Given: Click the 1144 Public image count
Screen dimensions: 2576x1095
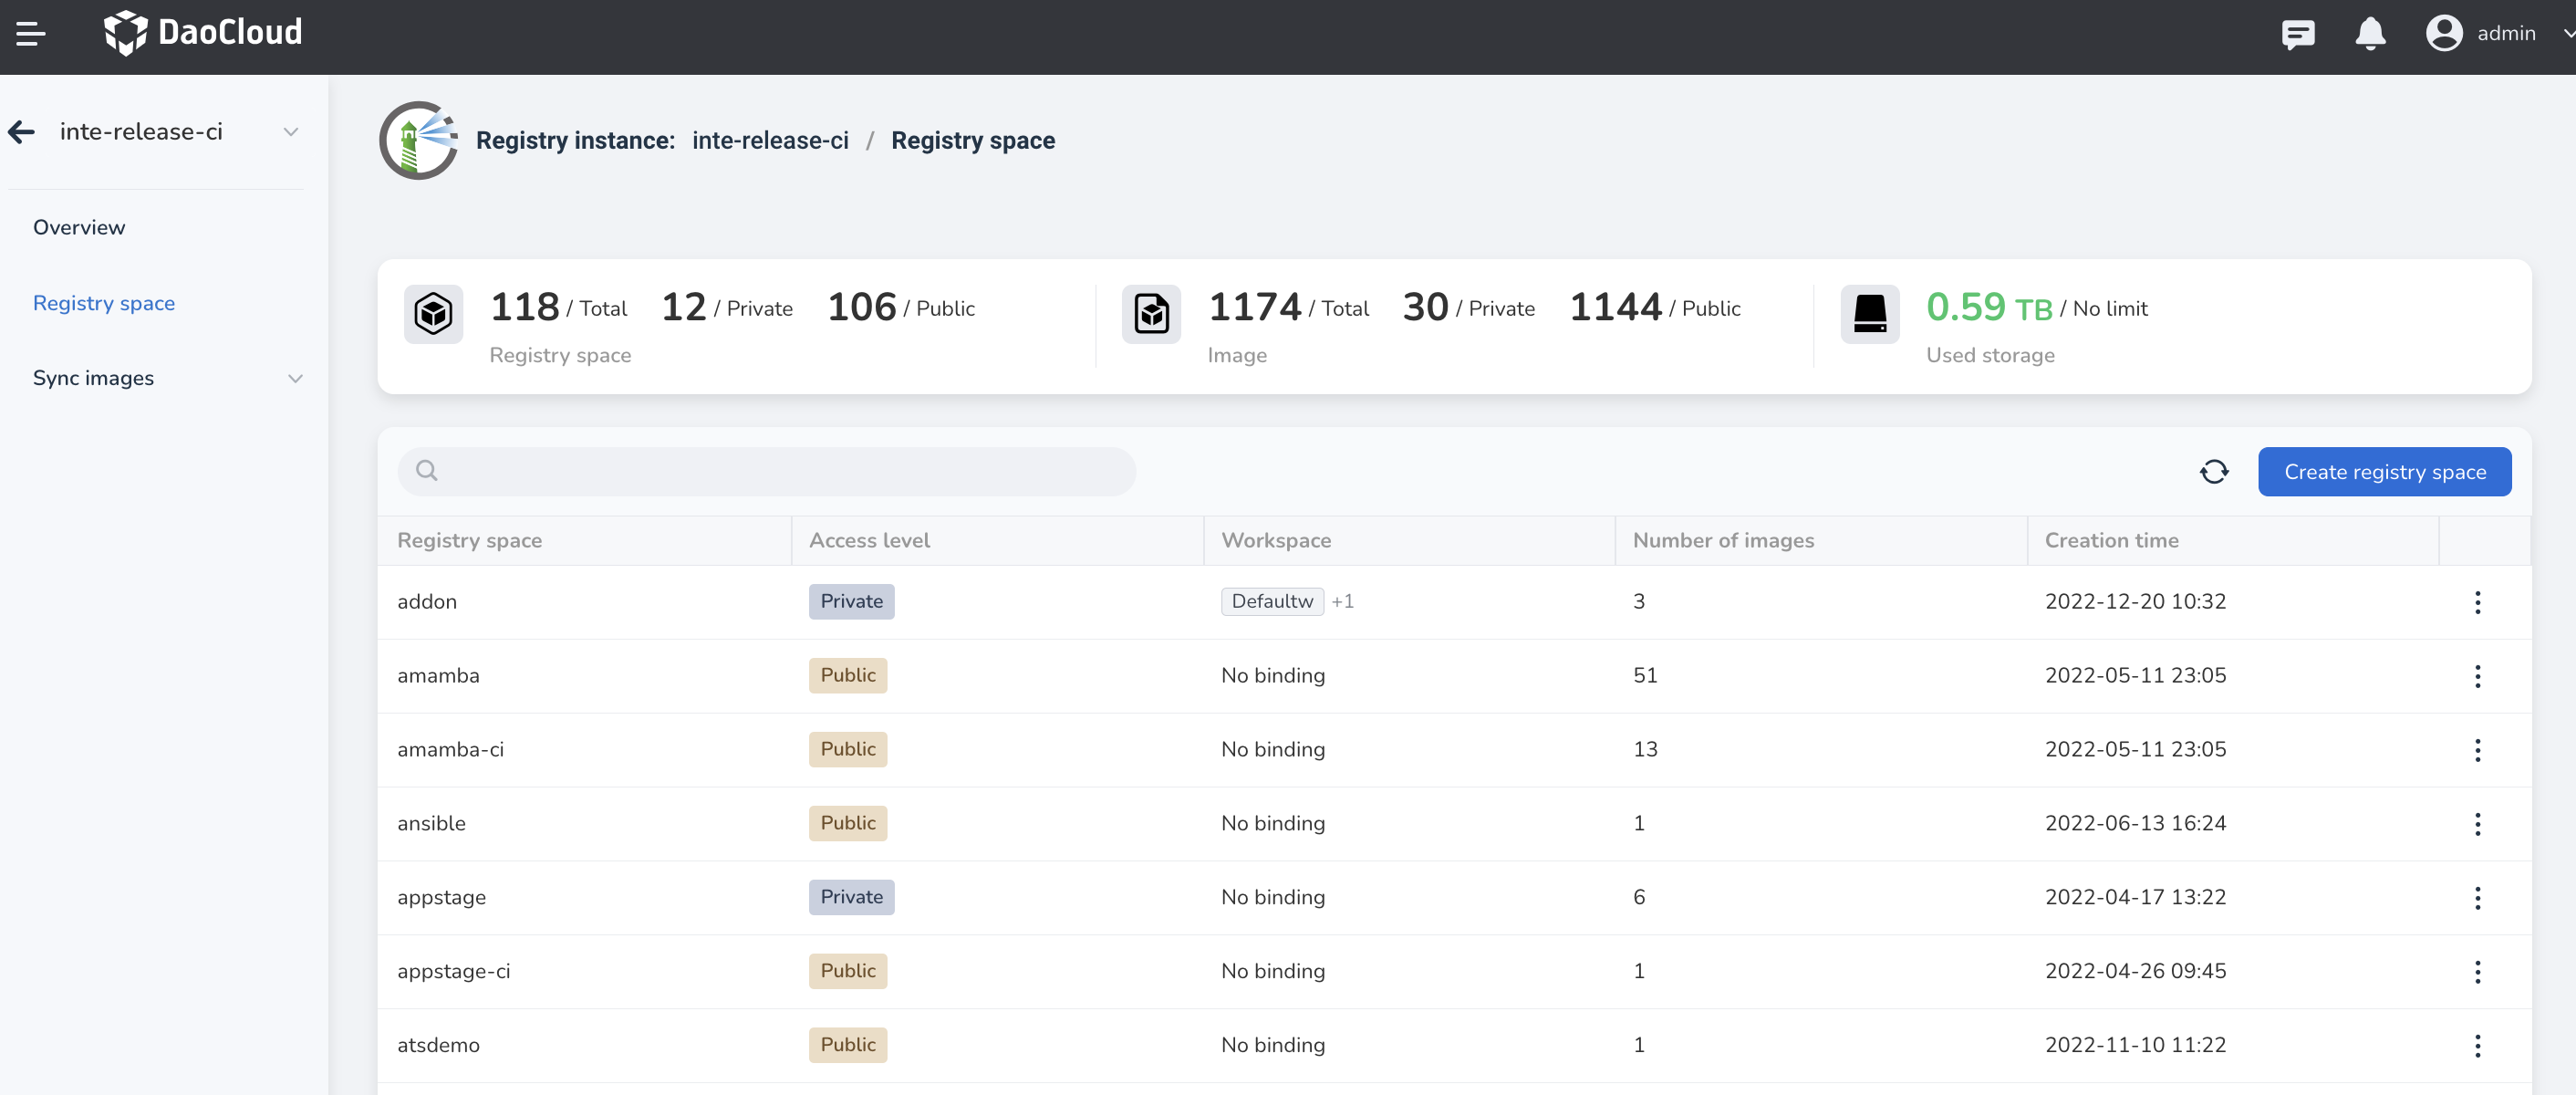Looking at the screenshot, I should coord(1655,307).
